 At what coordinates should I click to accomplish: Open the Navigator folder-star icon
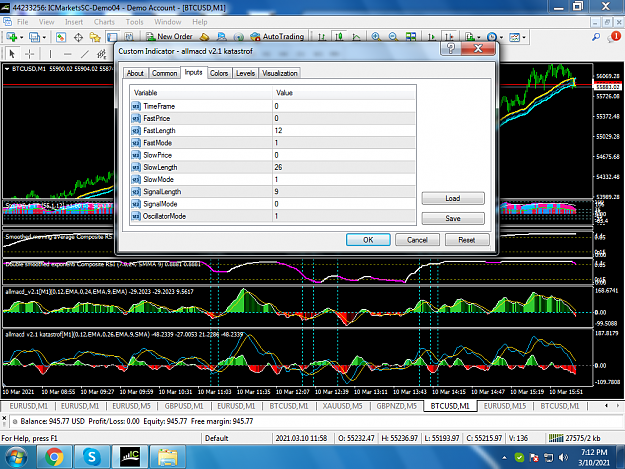pos(95,37)
